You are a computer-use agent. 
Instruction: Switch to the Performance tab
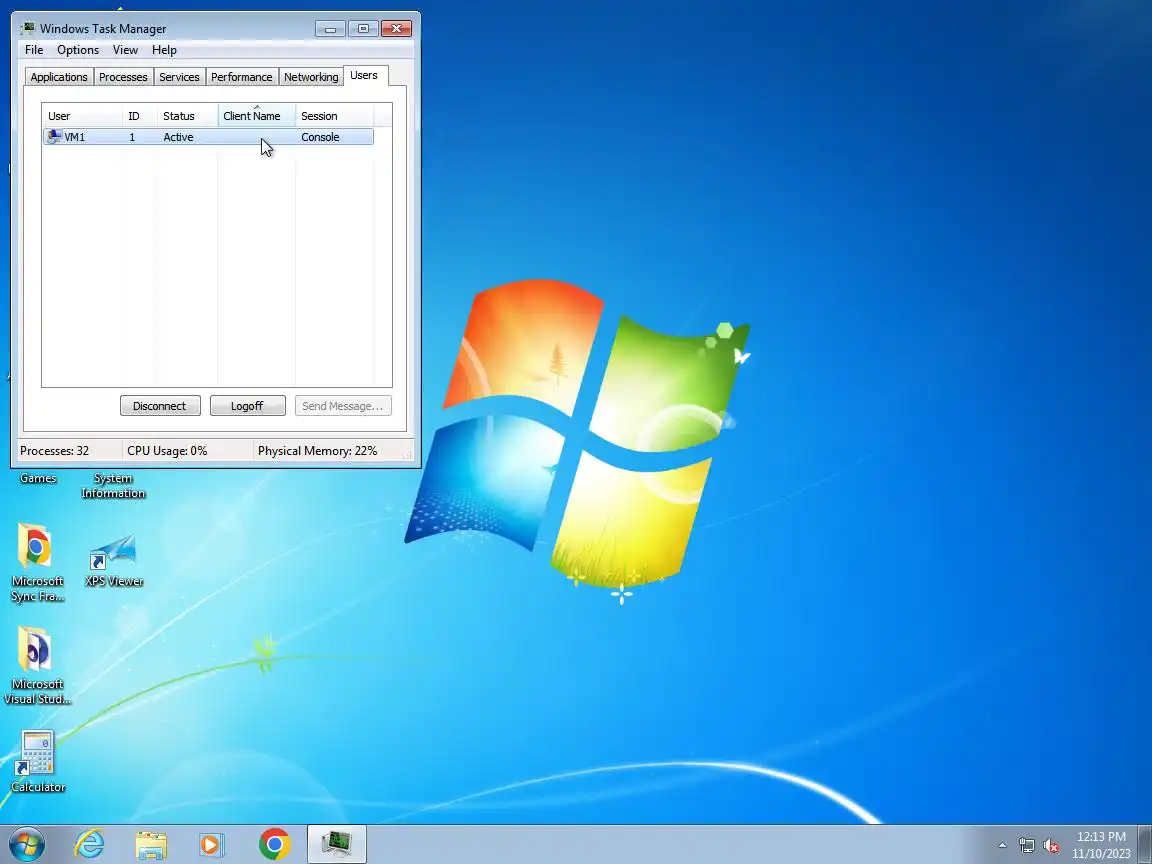point(242,77)
